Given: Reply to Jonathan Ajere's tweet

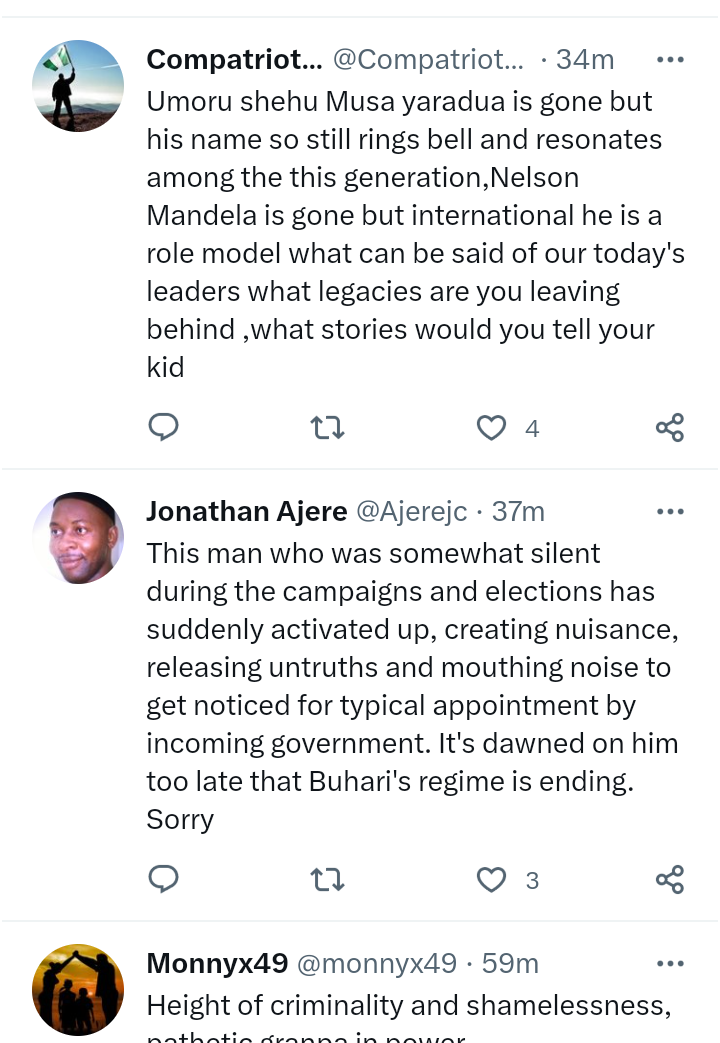Looking at the screenshot, I should click(163, 879).
